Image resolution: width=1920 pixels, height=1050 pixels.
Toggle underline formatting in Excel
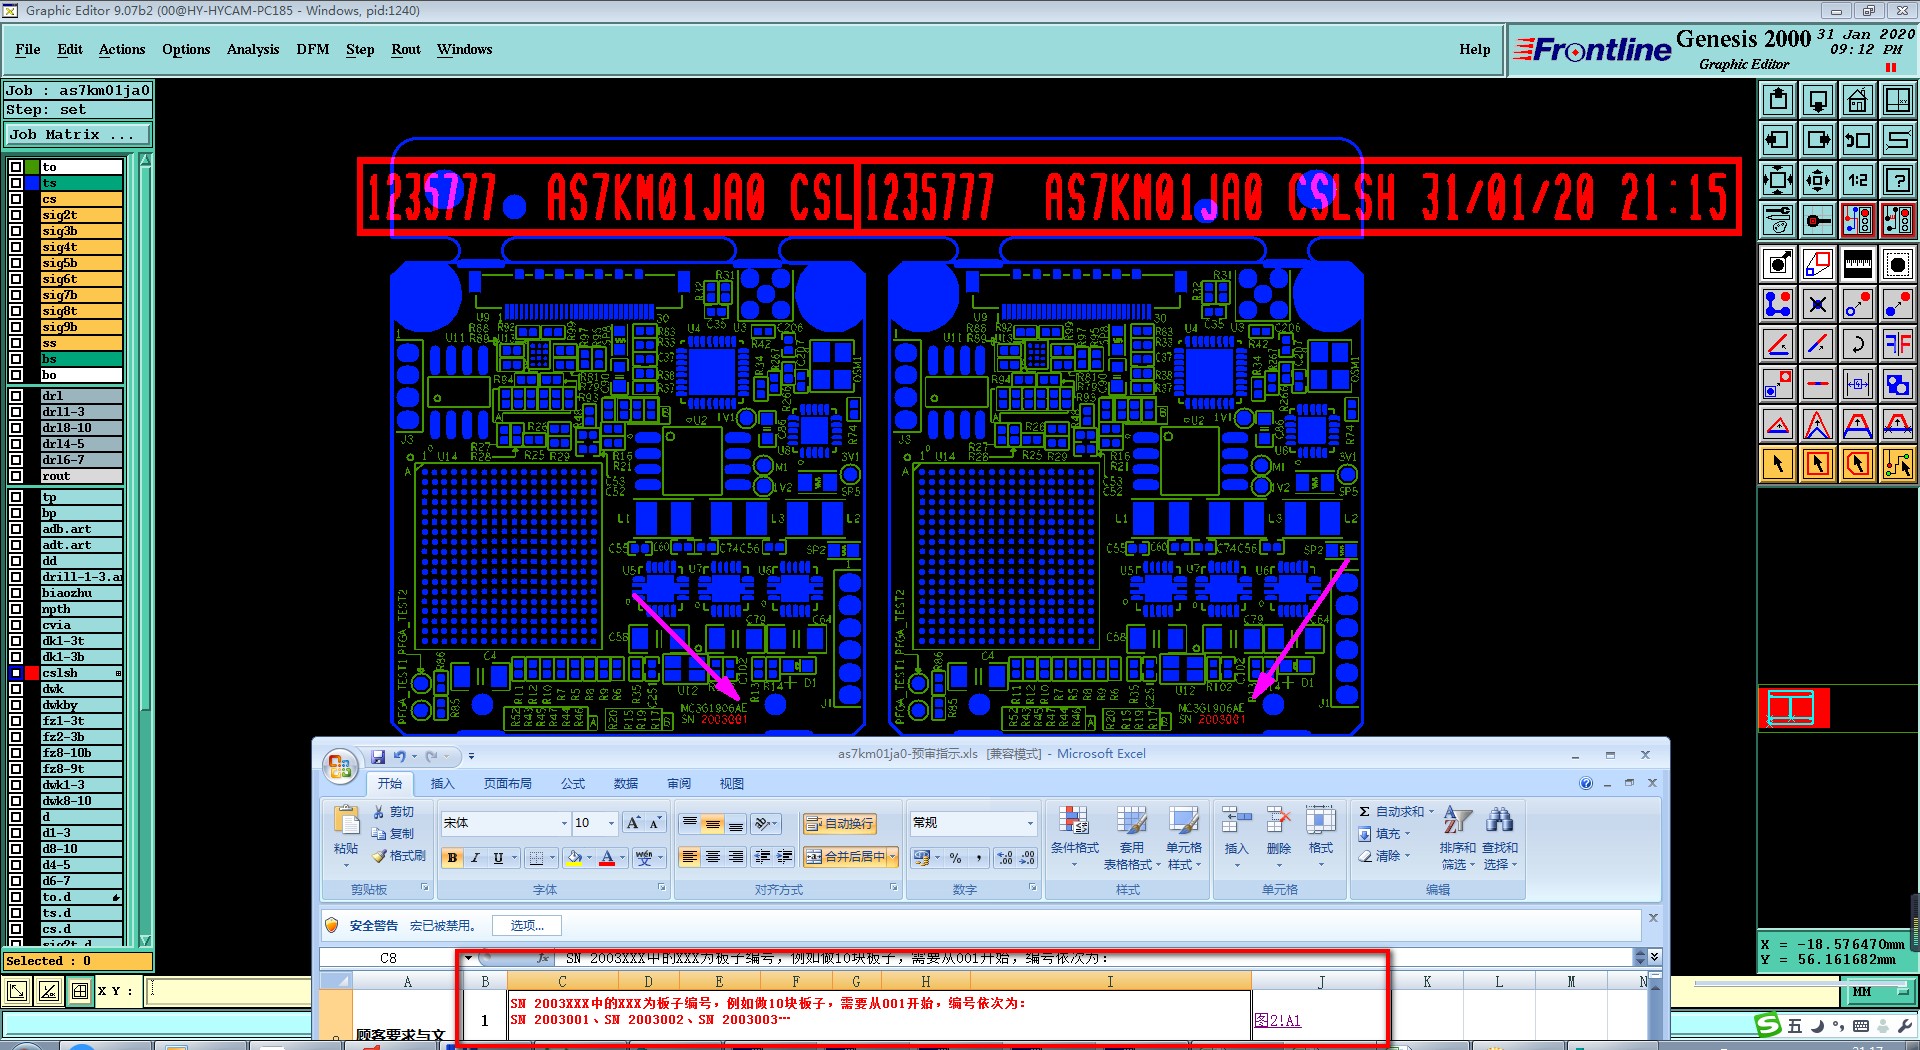pyautogui.click(x=498, y=857)
